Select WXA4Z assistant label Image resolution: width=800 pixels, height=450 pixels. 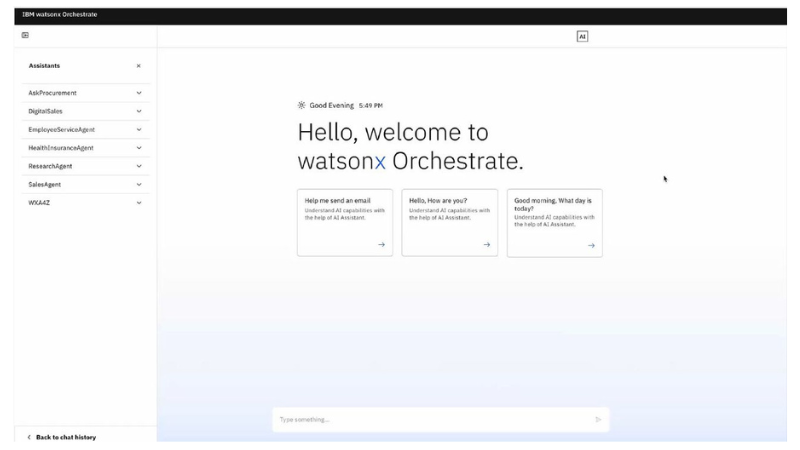point(39,203)
